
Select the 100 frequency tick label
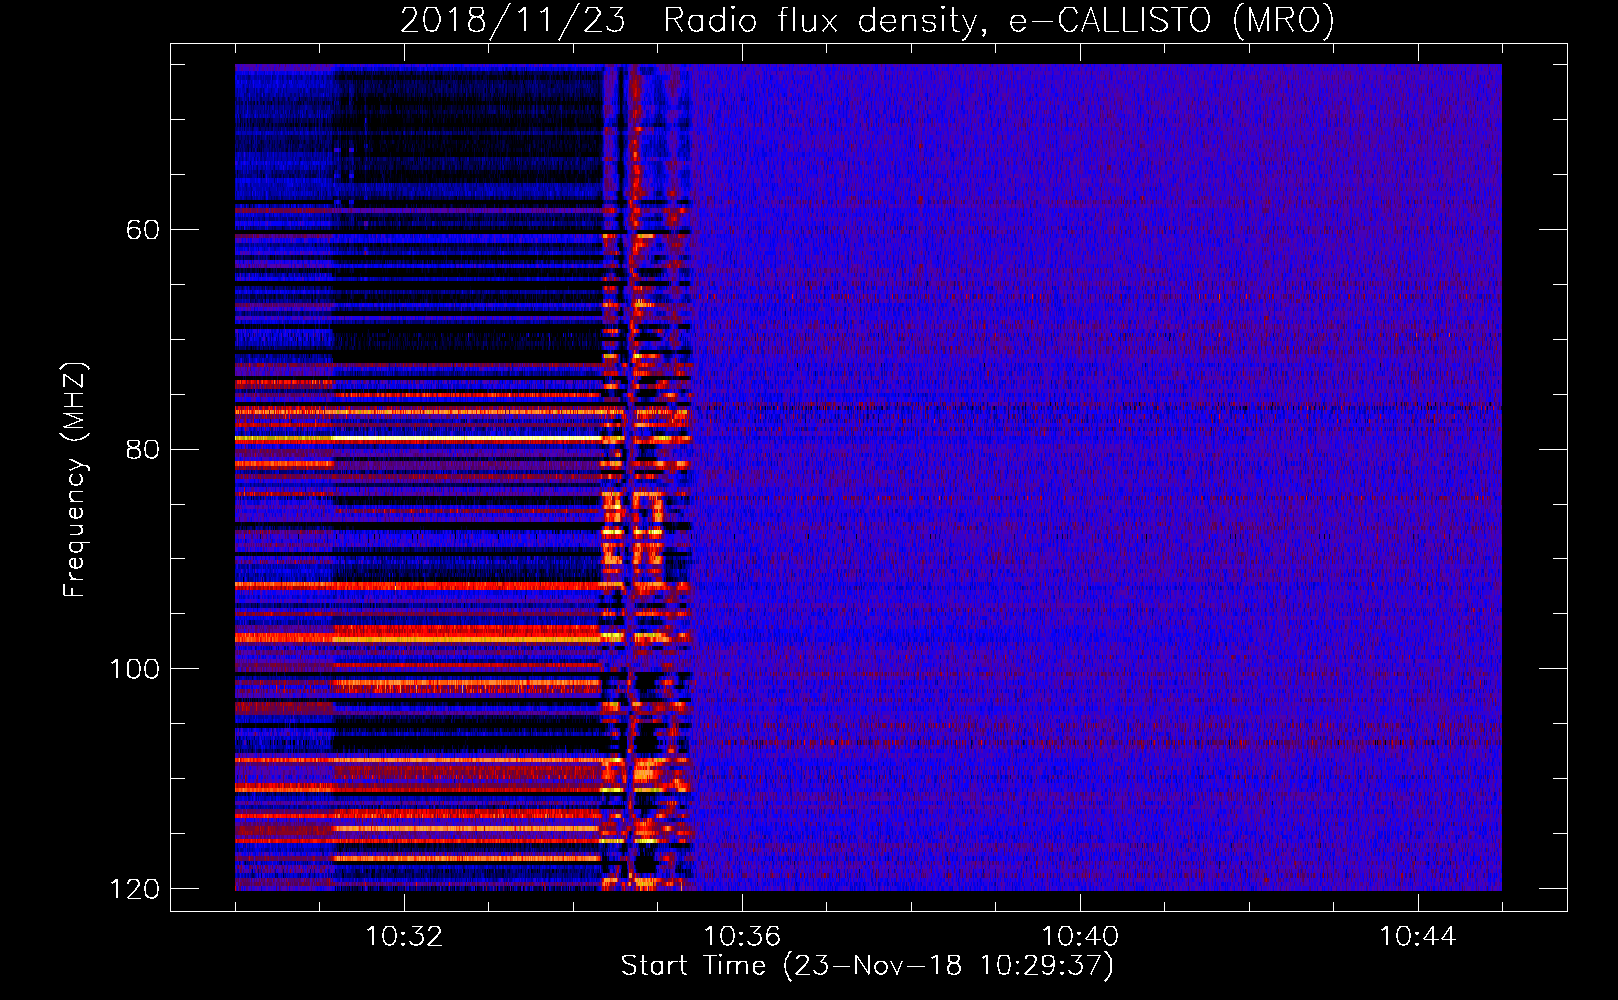point(134,669)
